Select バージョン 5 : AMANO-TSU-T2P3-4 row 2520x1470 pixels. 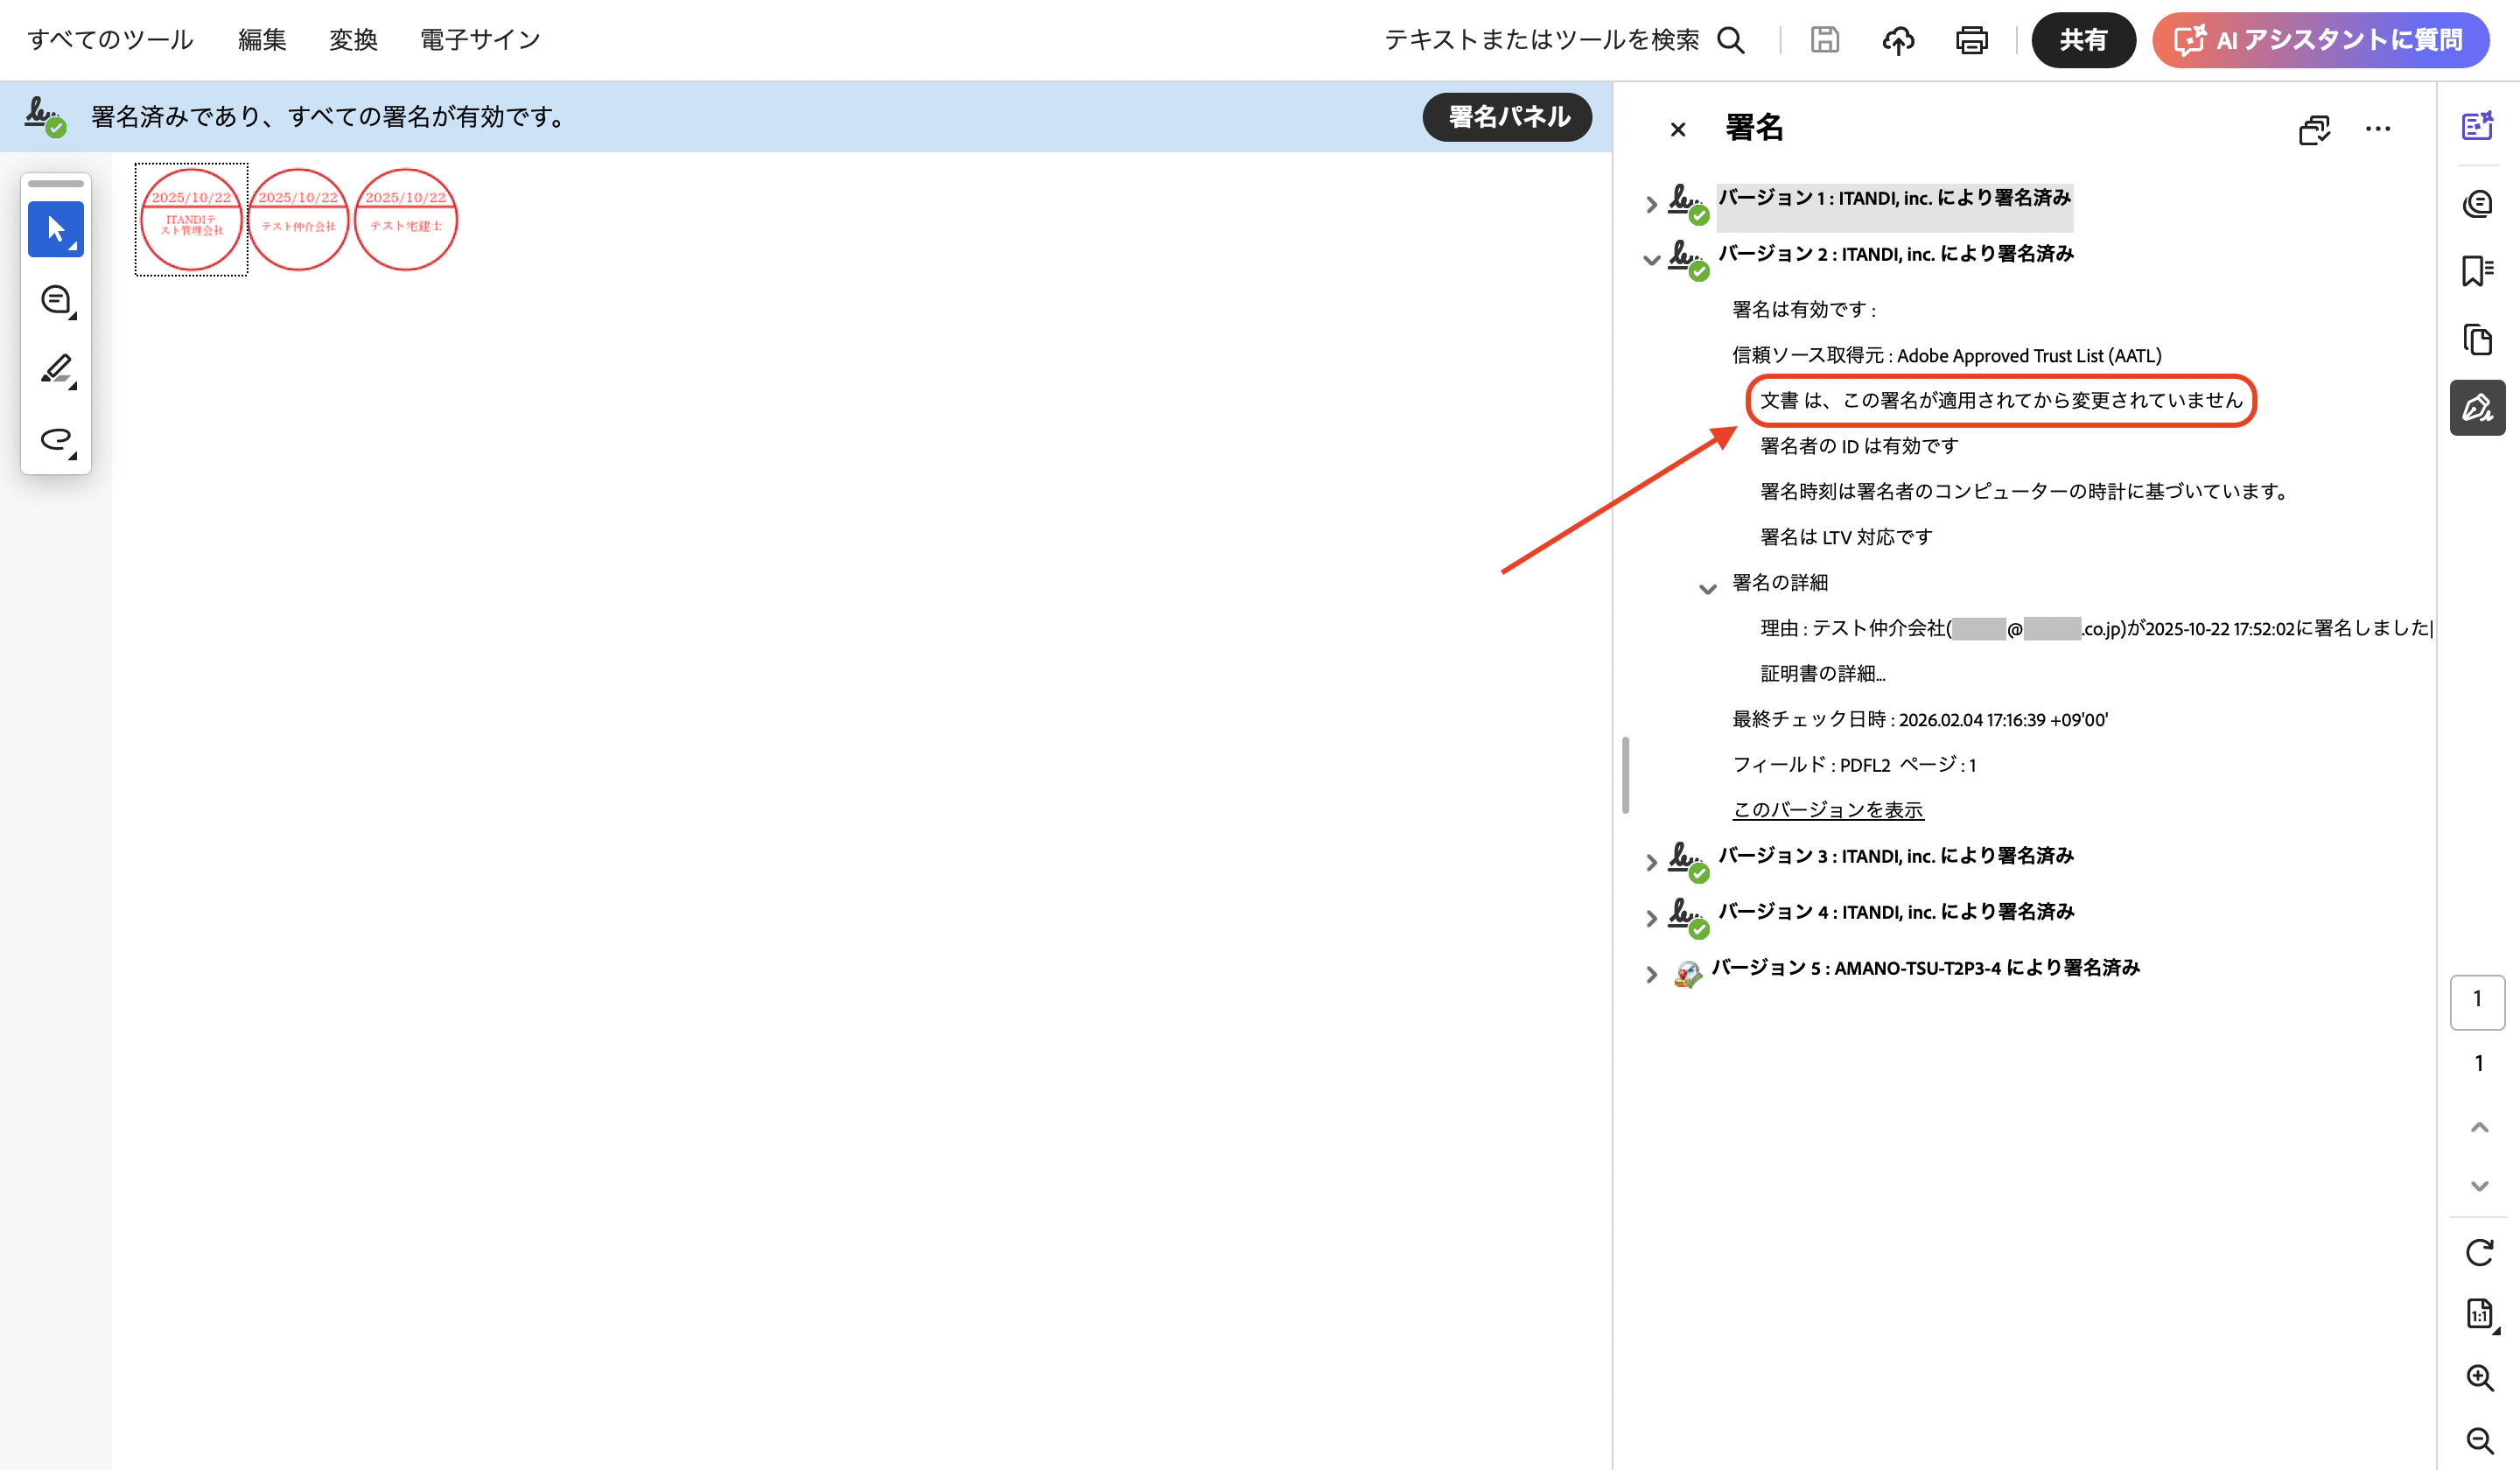pos(1925,968)
